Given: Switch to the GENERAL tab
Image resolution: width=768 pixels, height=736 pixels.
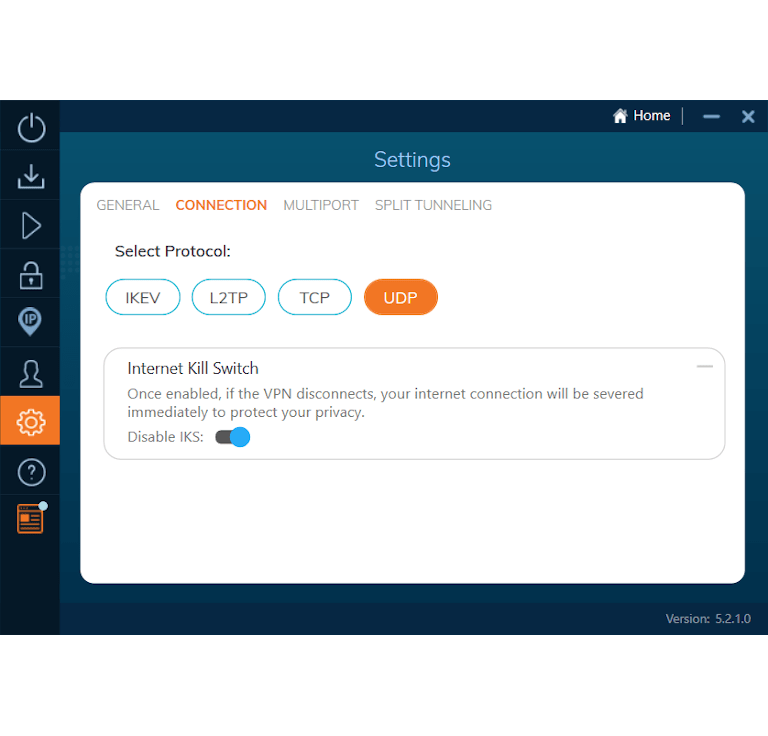Looking at the screenshot, I should point(128,205).
